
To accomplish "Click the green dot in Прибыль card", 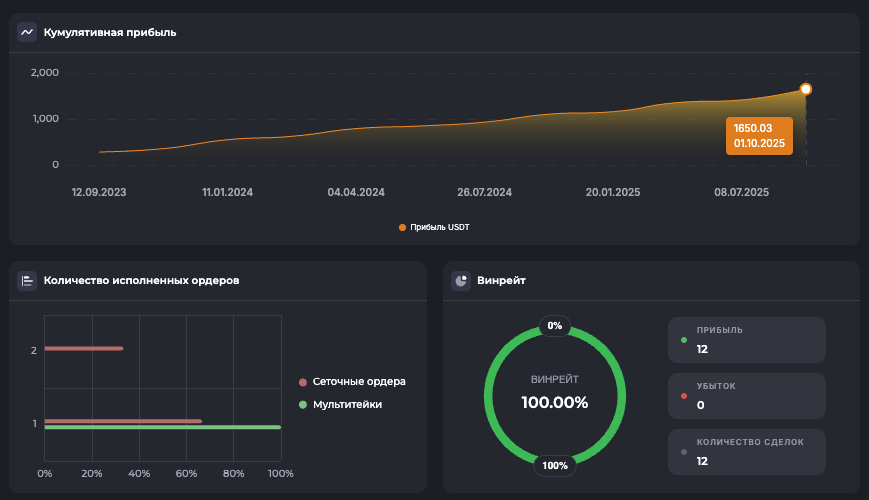I will point(684,340).
